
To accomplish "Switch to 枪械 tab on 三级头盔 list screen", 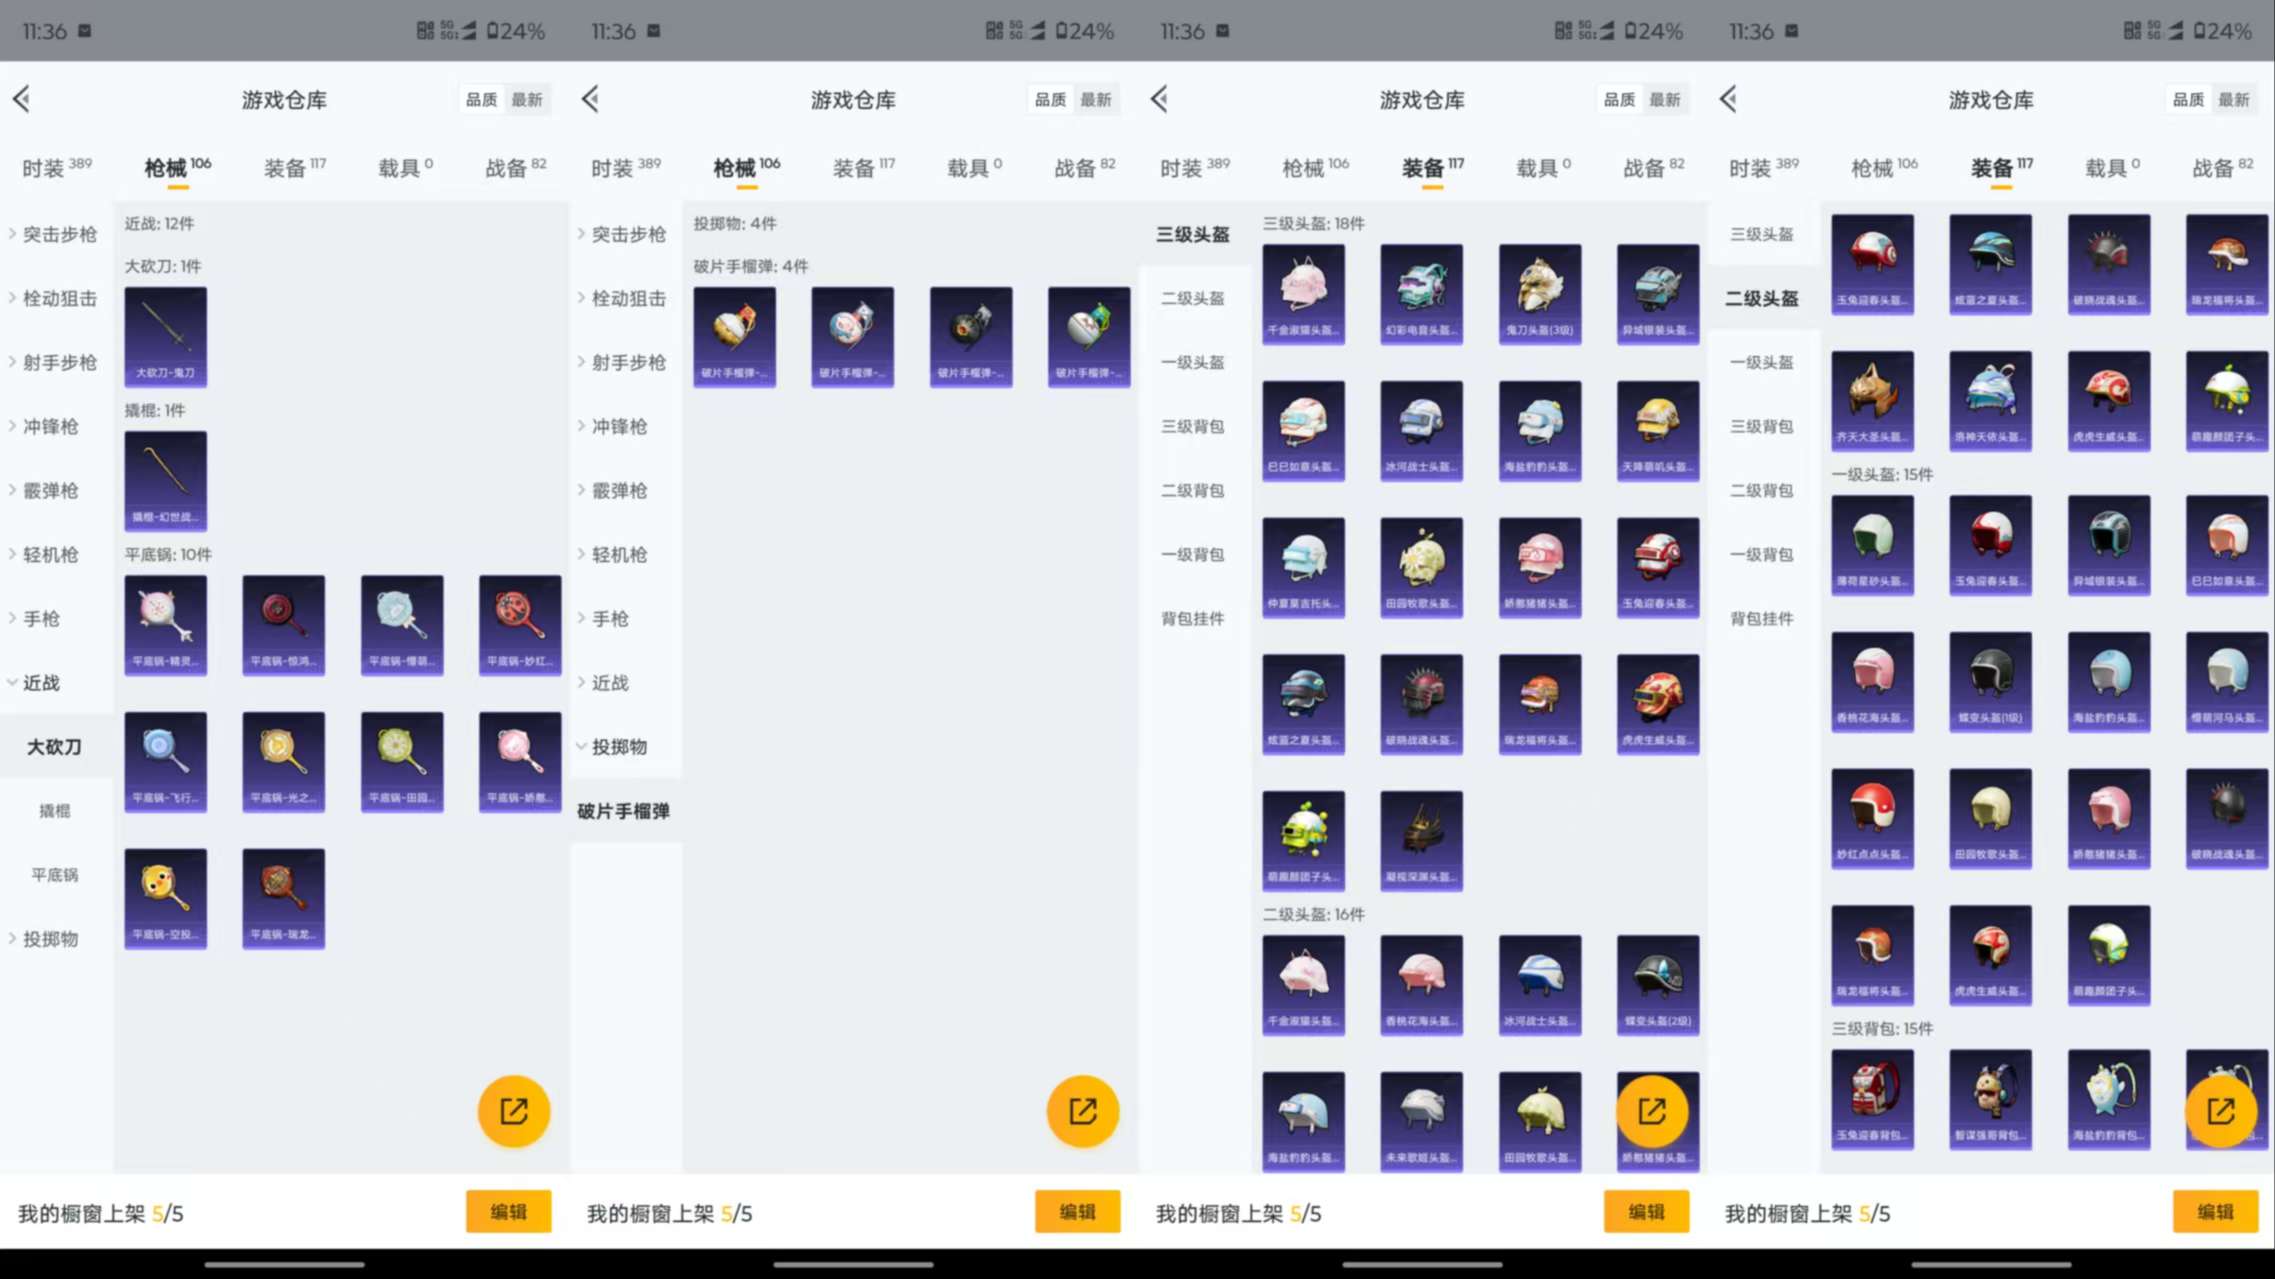I will (x=1315, y=167).
